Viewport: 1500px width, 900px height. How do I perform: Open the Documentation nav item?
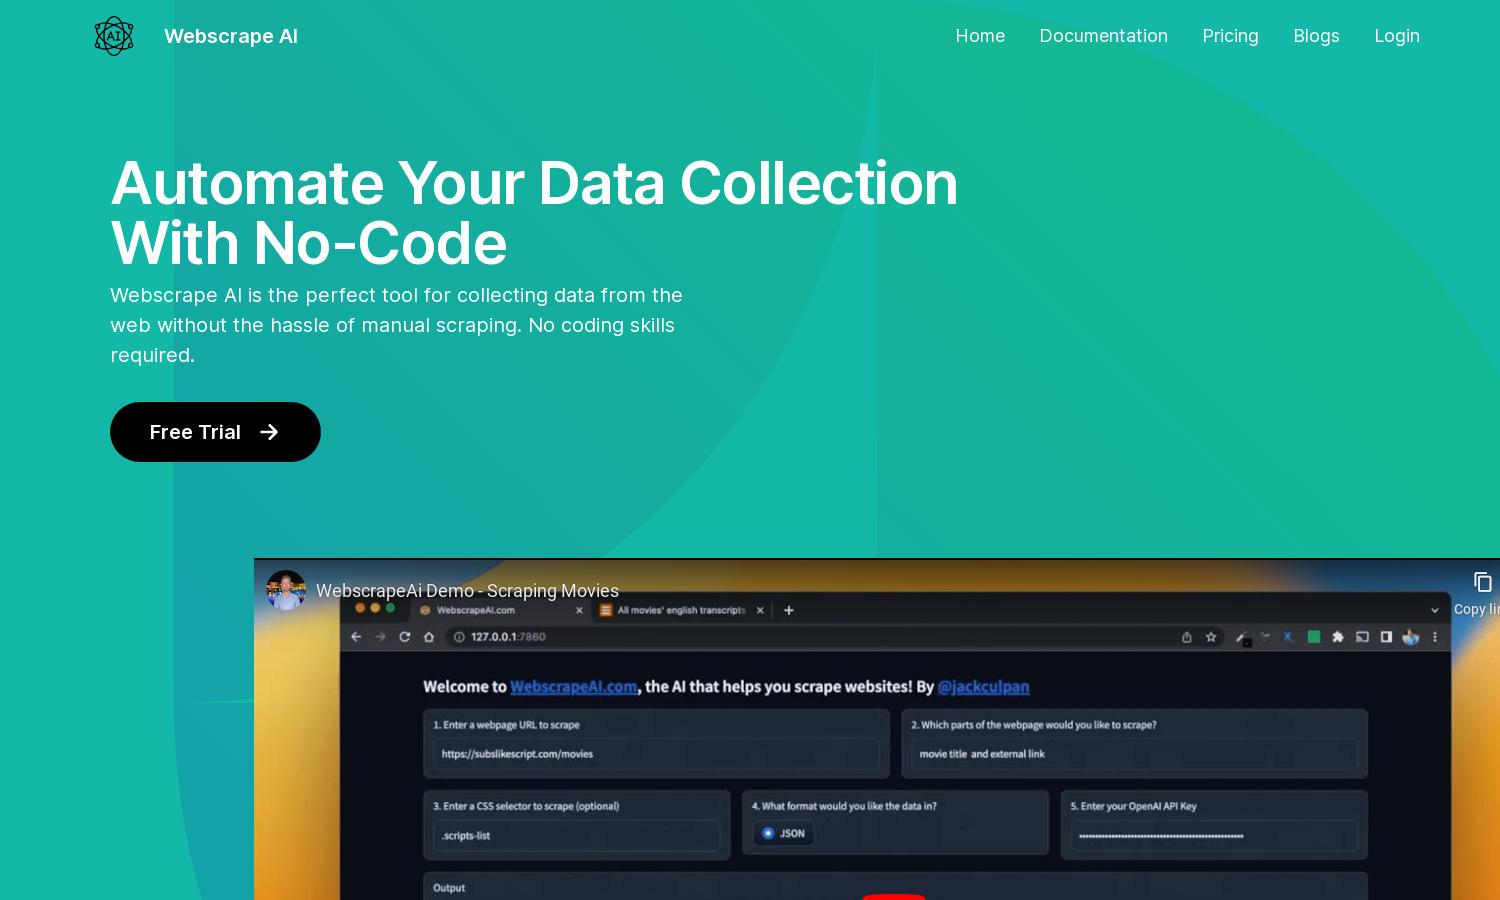[1104, 36]
